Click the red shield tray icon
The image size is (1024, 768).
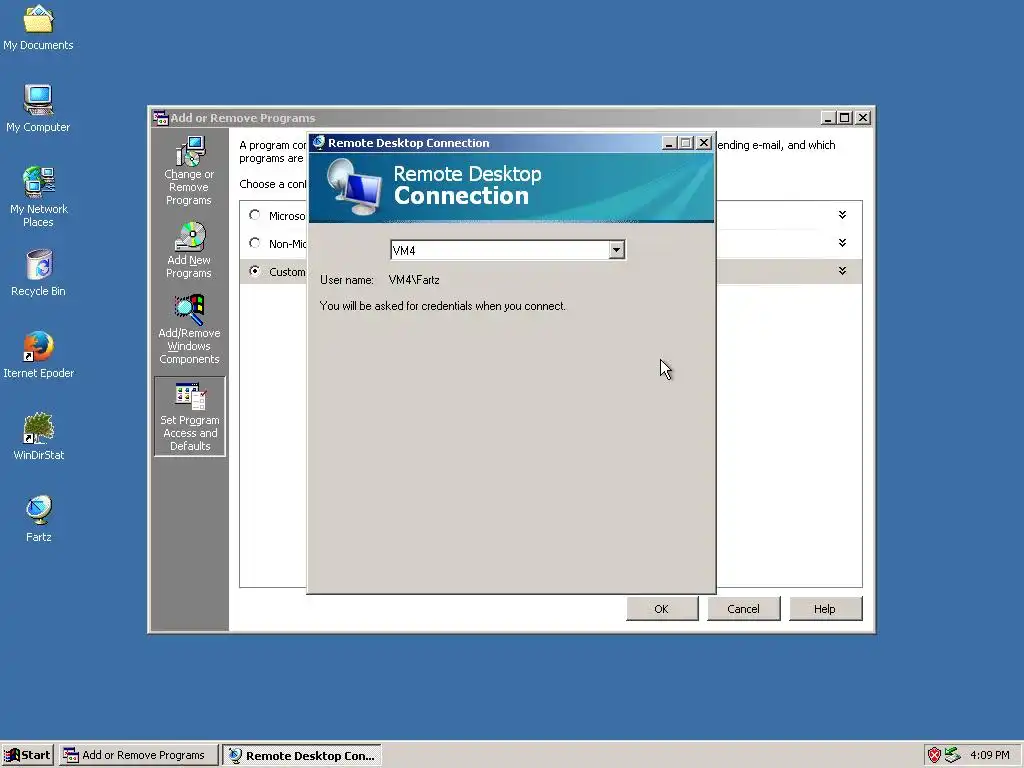pos(935,755)
